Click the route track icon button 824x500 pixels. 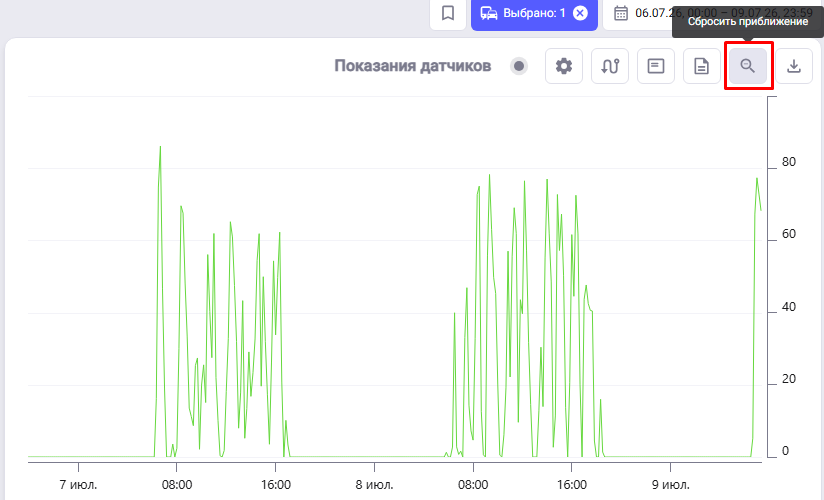pyautogui.click(x=610, y=66)
